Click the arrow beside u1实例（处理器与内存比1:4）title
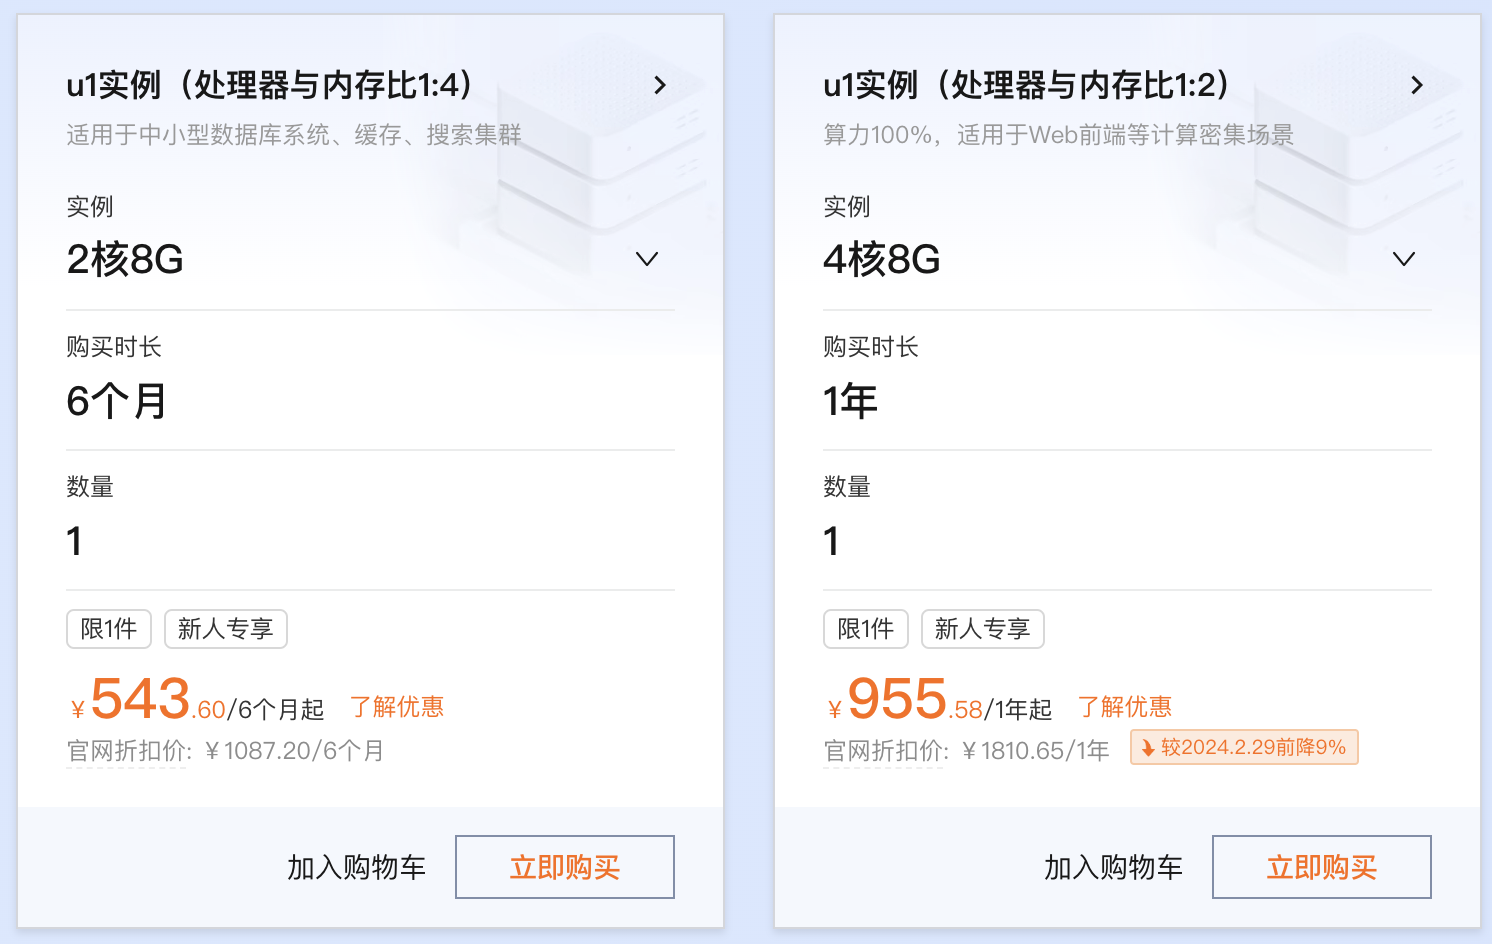 660,85
